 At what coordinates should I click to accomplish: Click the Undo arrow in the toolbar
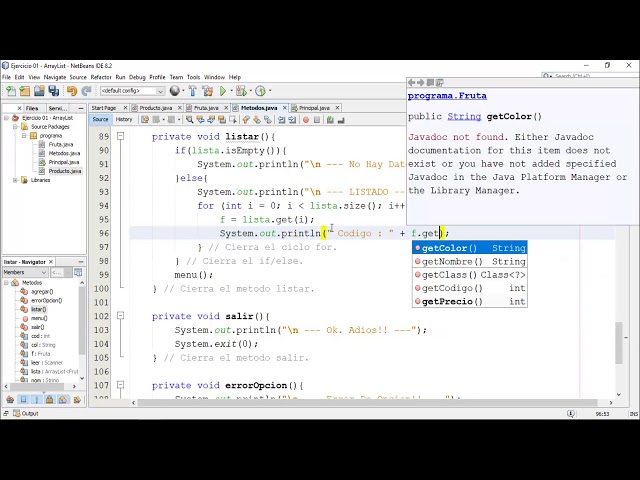click(x=71, y=91)
